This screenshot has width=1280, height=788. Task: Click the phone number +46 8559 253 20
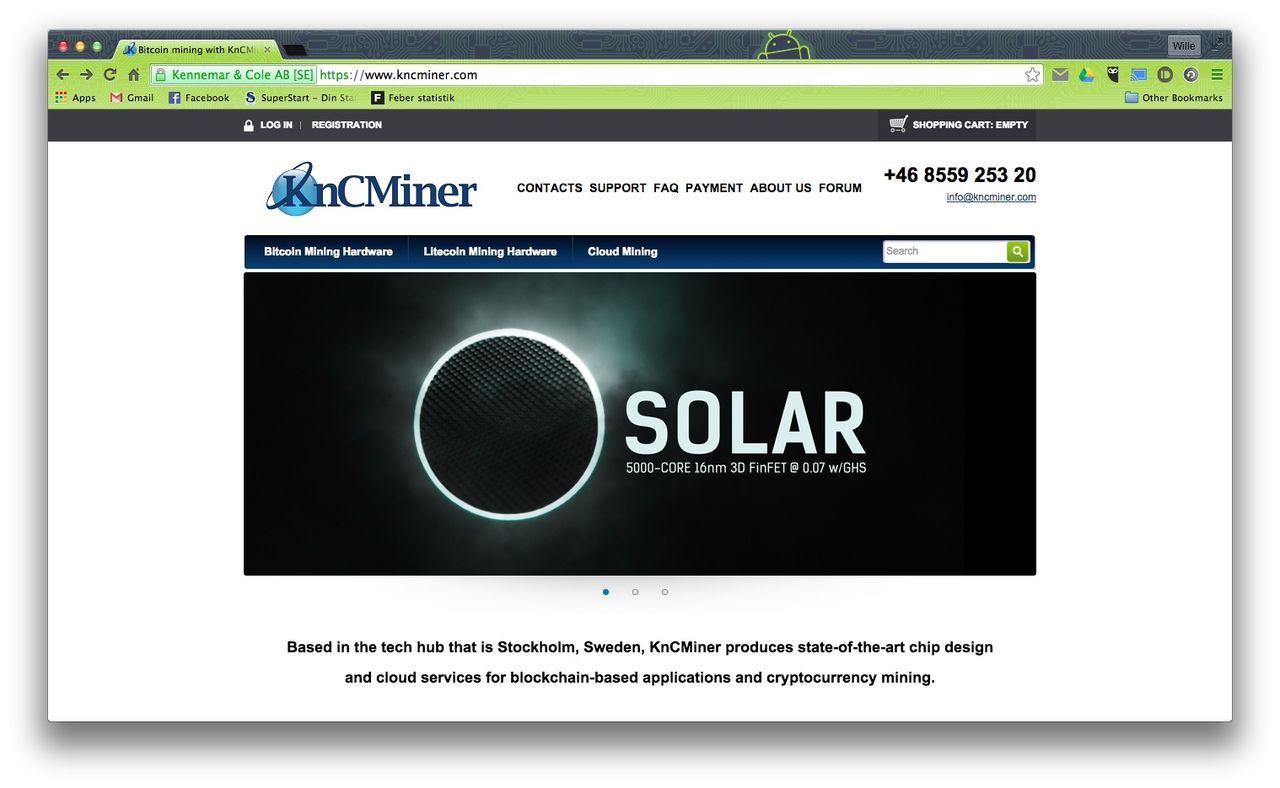[x=960, y=175]
